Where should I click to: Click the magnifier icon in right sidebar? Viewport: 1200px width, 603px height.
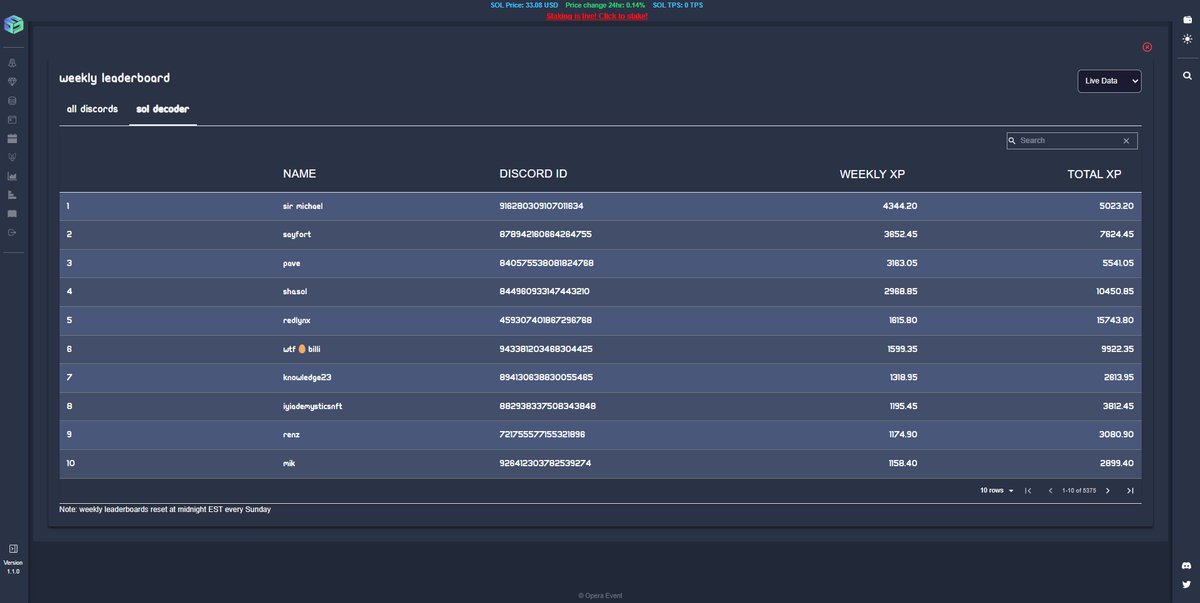pyautogui.click(x=1187, y=76)
